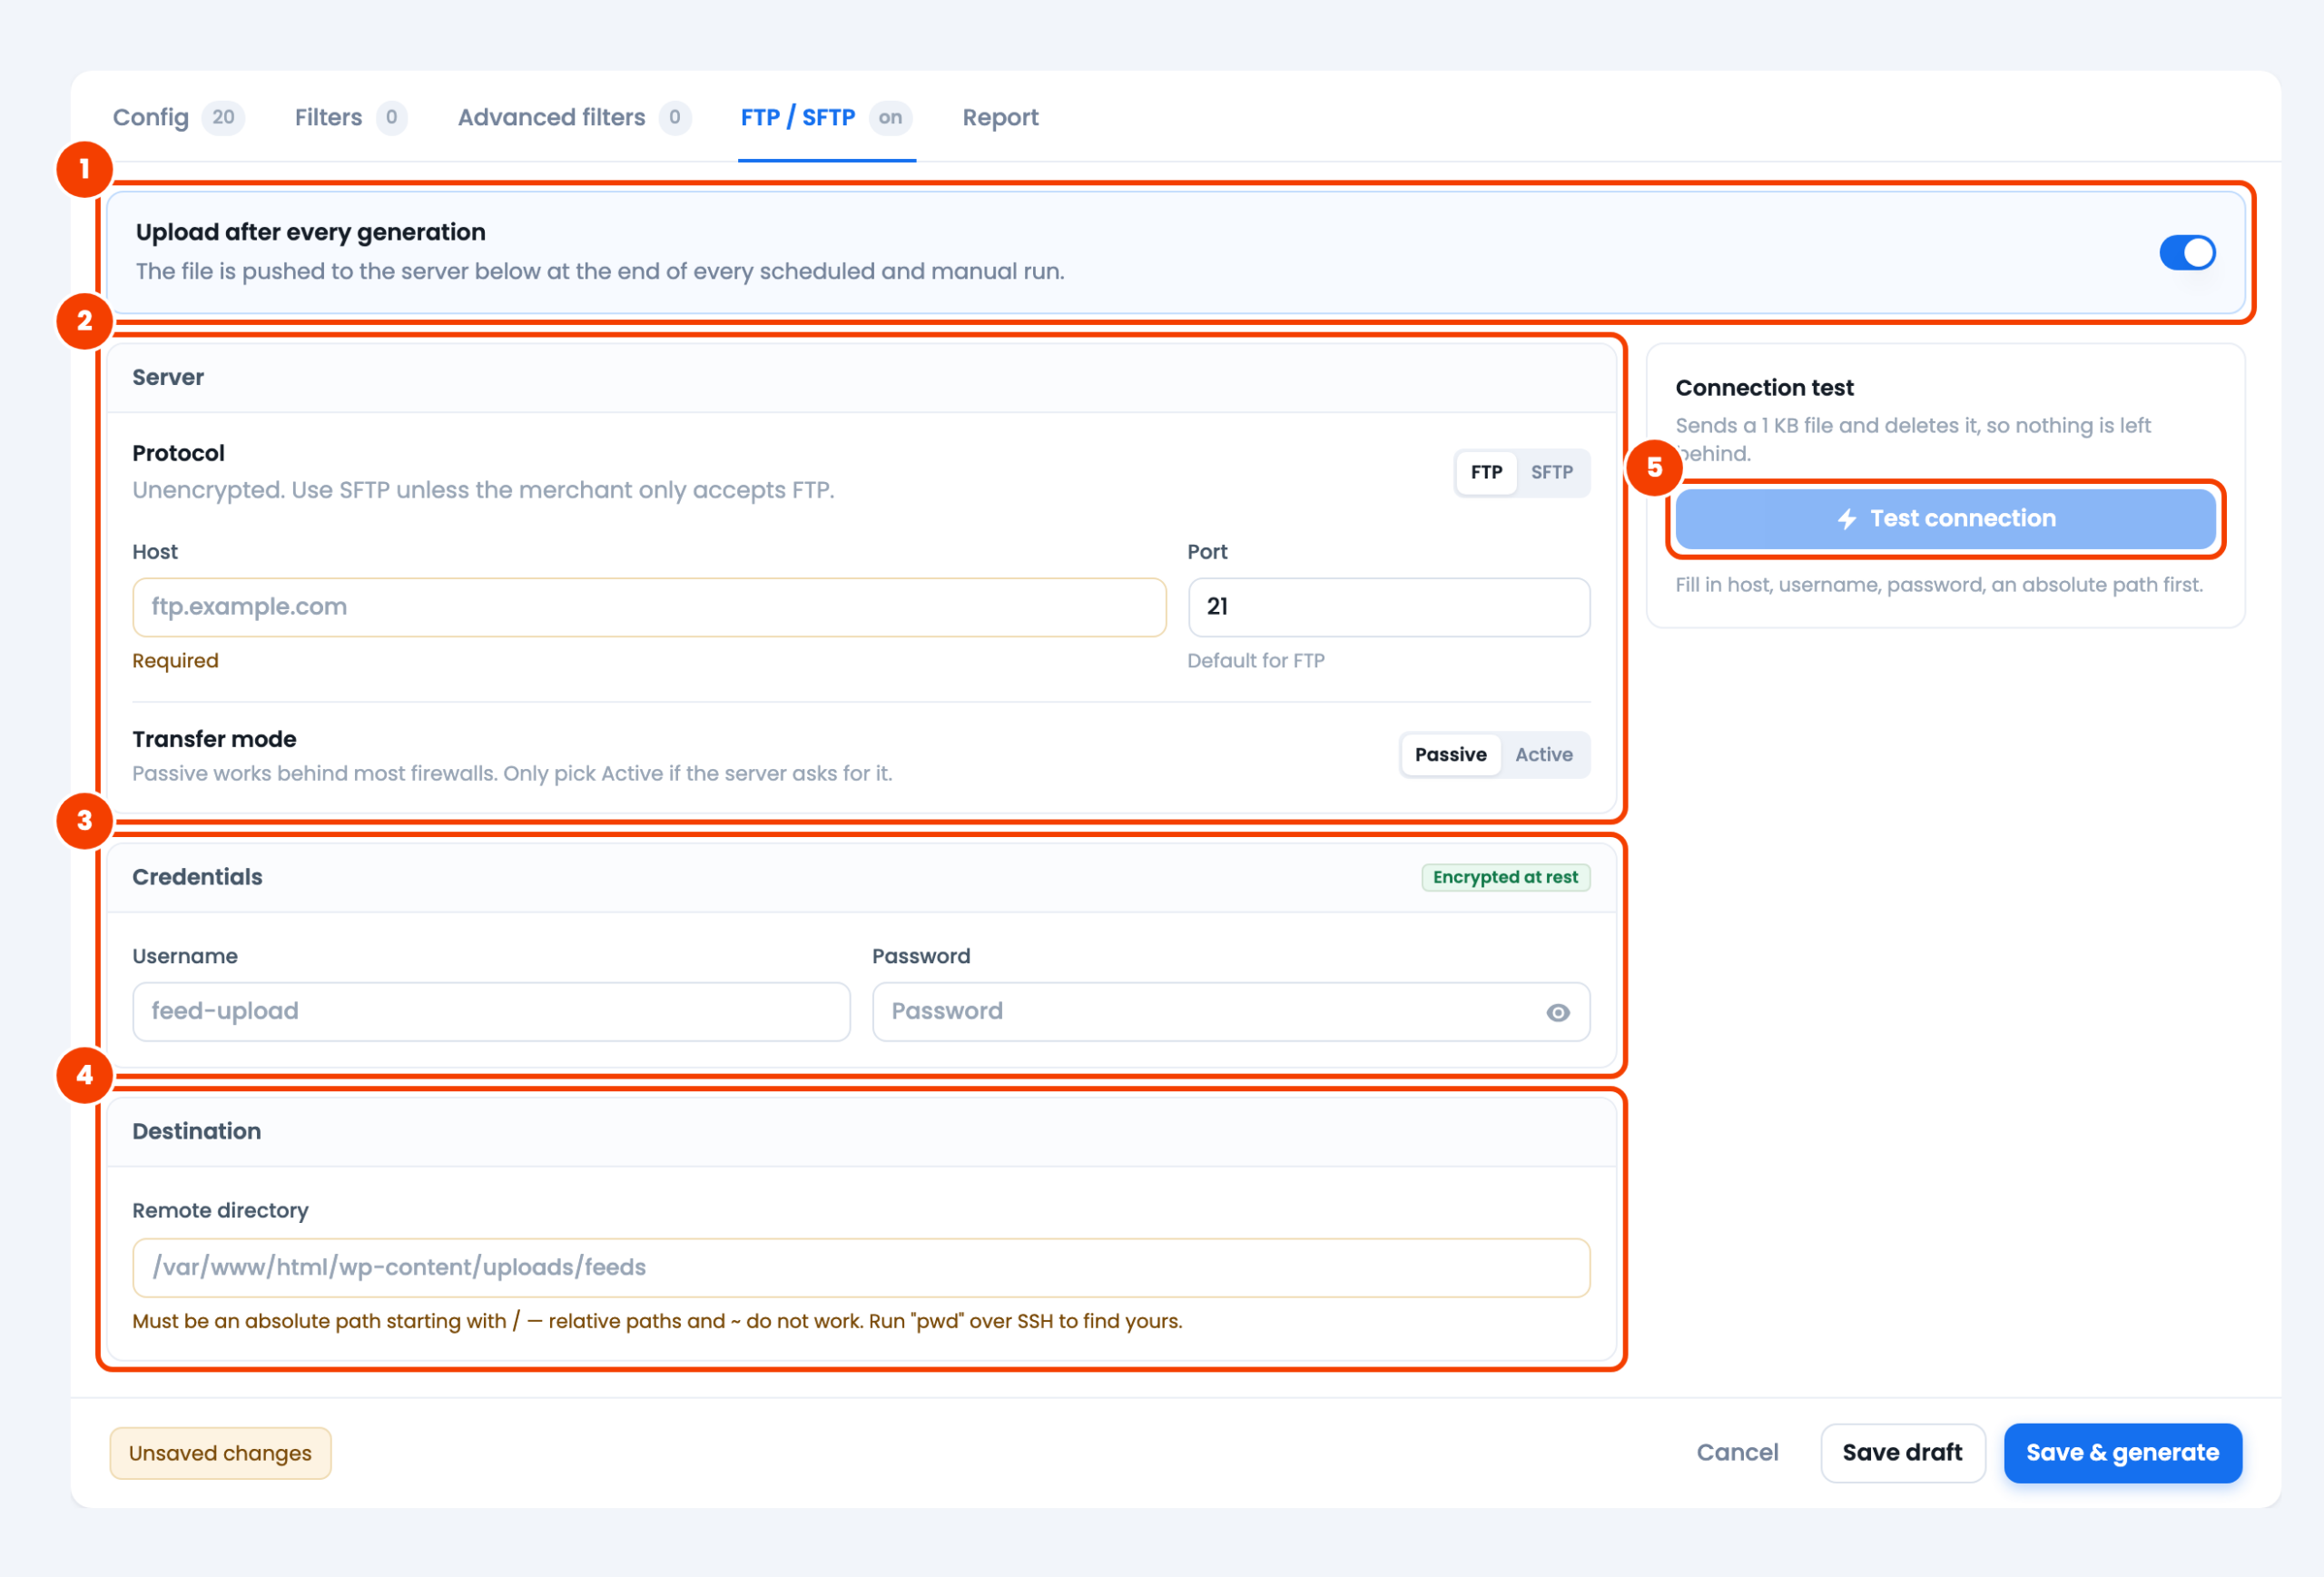The image size is (2324, 1577).
Task: Click the Encrypted at rest badge
Action: point(1505,877)
